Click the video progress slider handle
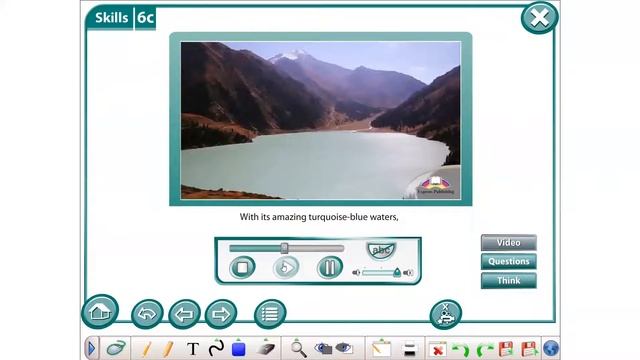The height and width of the screenshot is (360, 640). 284,248
